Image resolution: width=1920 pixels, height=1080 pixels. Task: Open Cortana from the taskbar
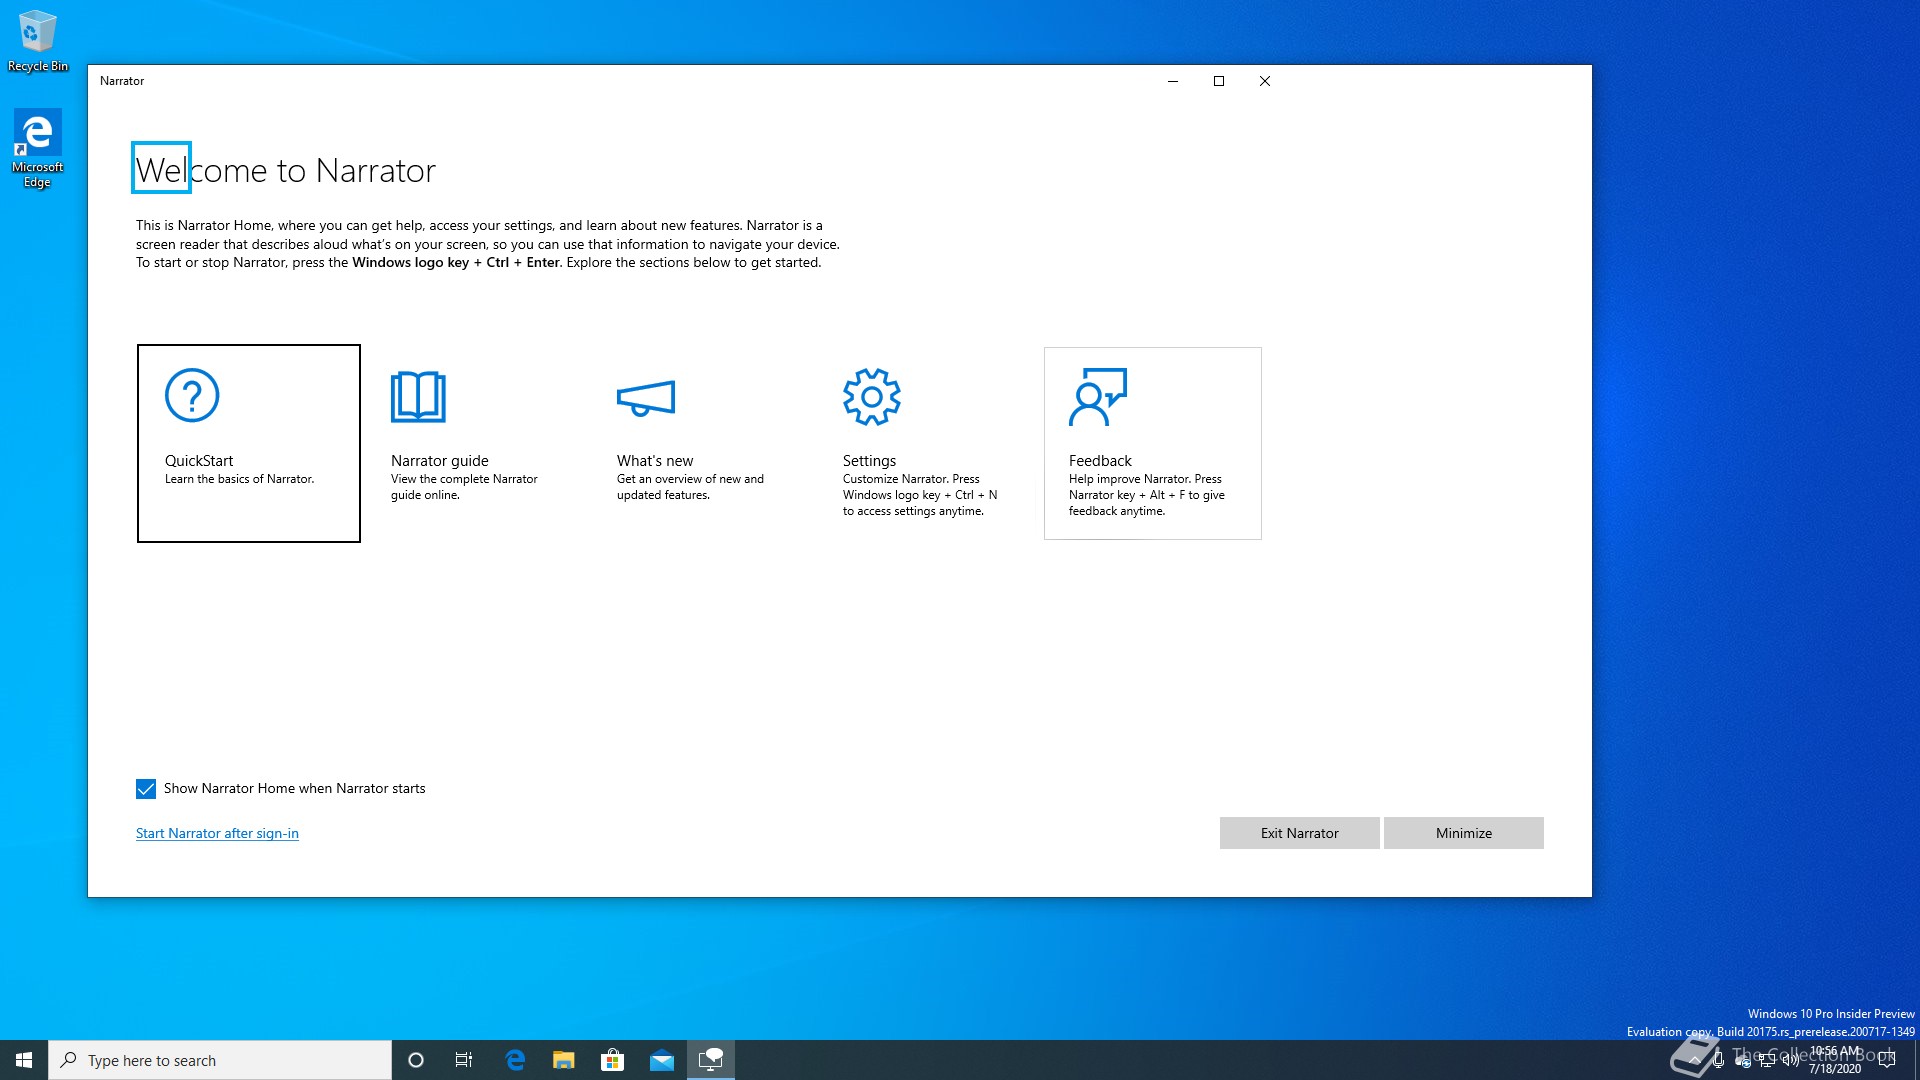[x=416, y=1060]
